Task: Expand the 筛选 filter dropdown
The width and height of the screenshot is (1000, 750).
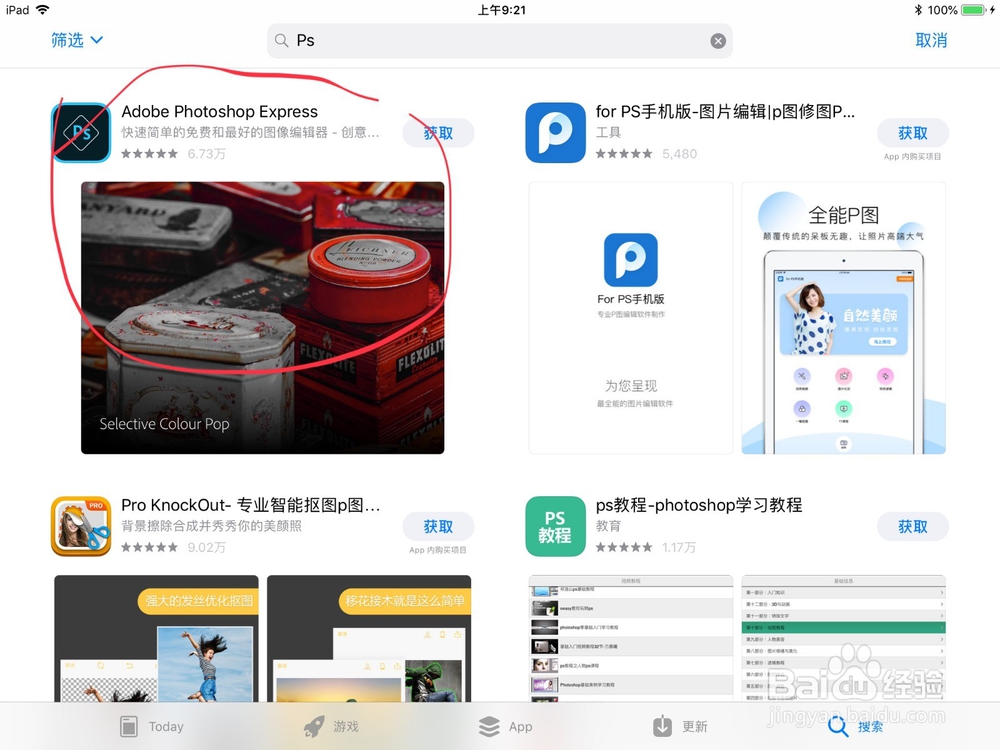Action: pyautogui.click(x=77, y=40)
